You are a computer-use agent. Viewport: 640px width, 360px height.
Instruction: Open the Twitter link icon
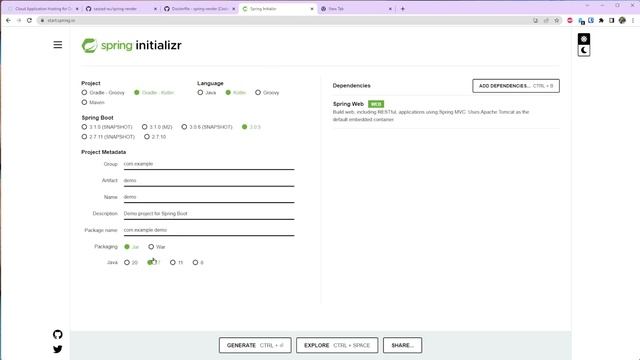[x=58, y=349]
